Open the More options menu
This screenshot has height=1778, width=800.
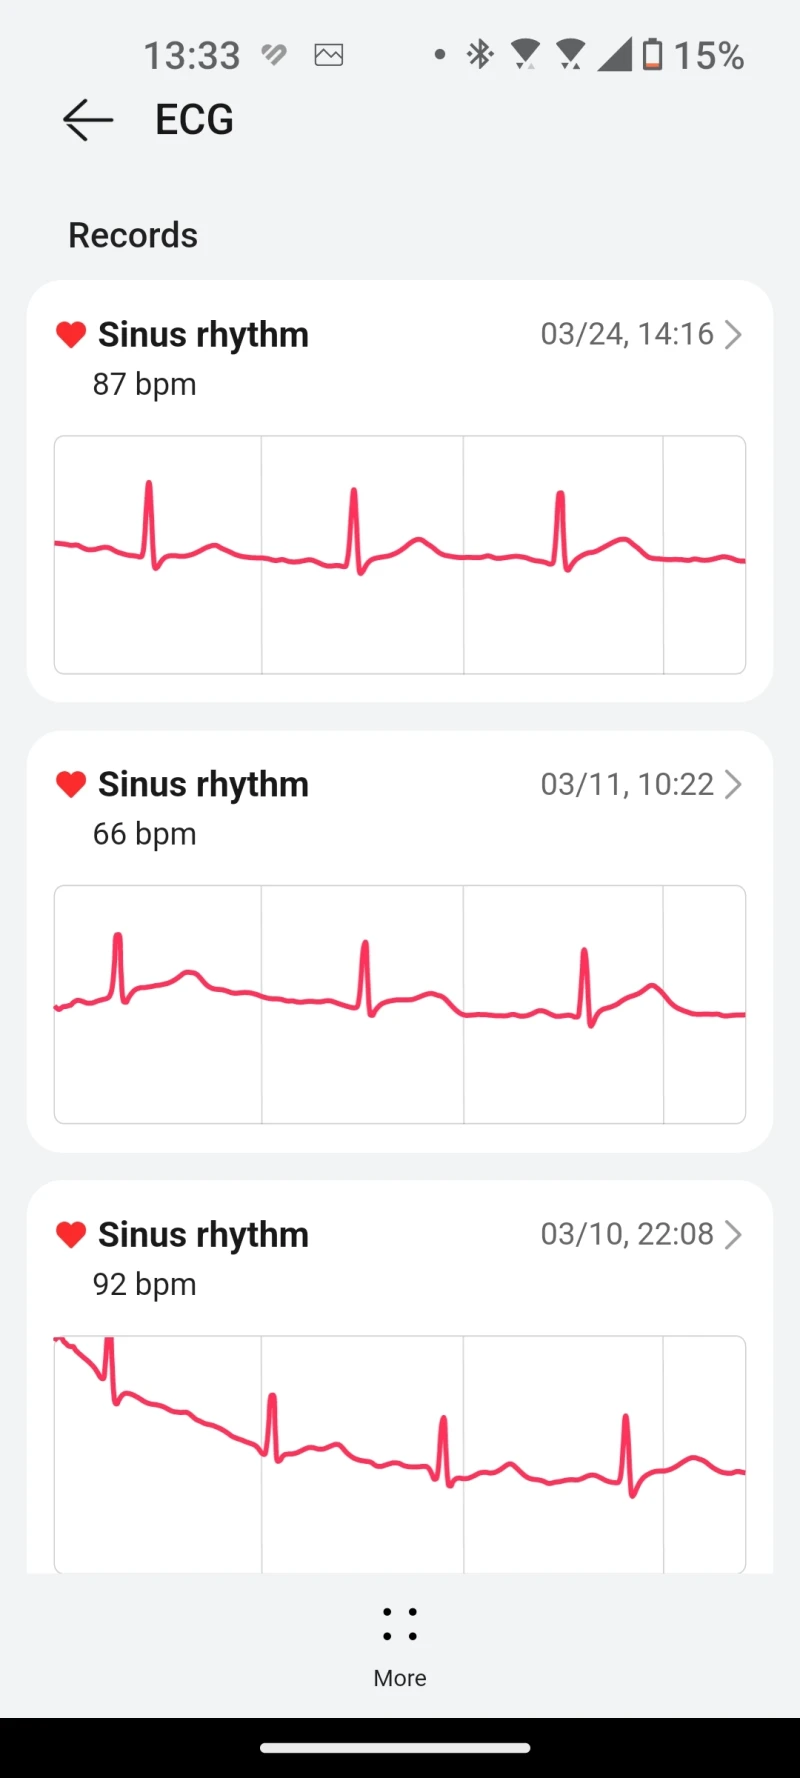(400, 1624)
